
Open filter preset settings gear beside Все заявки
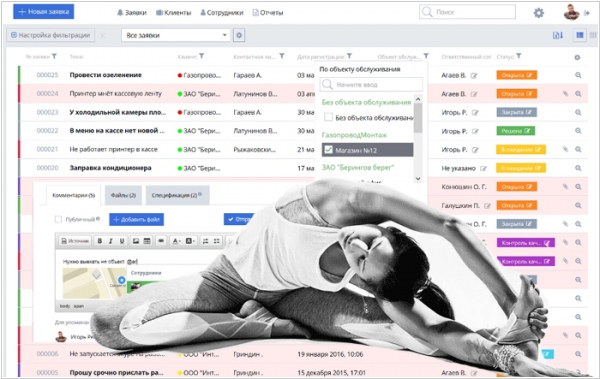click(239, 35)
